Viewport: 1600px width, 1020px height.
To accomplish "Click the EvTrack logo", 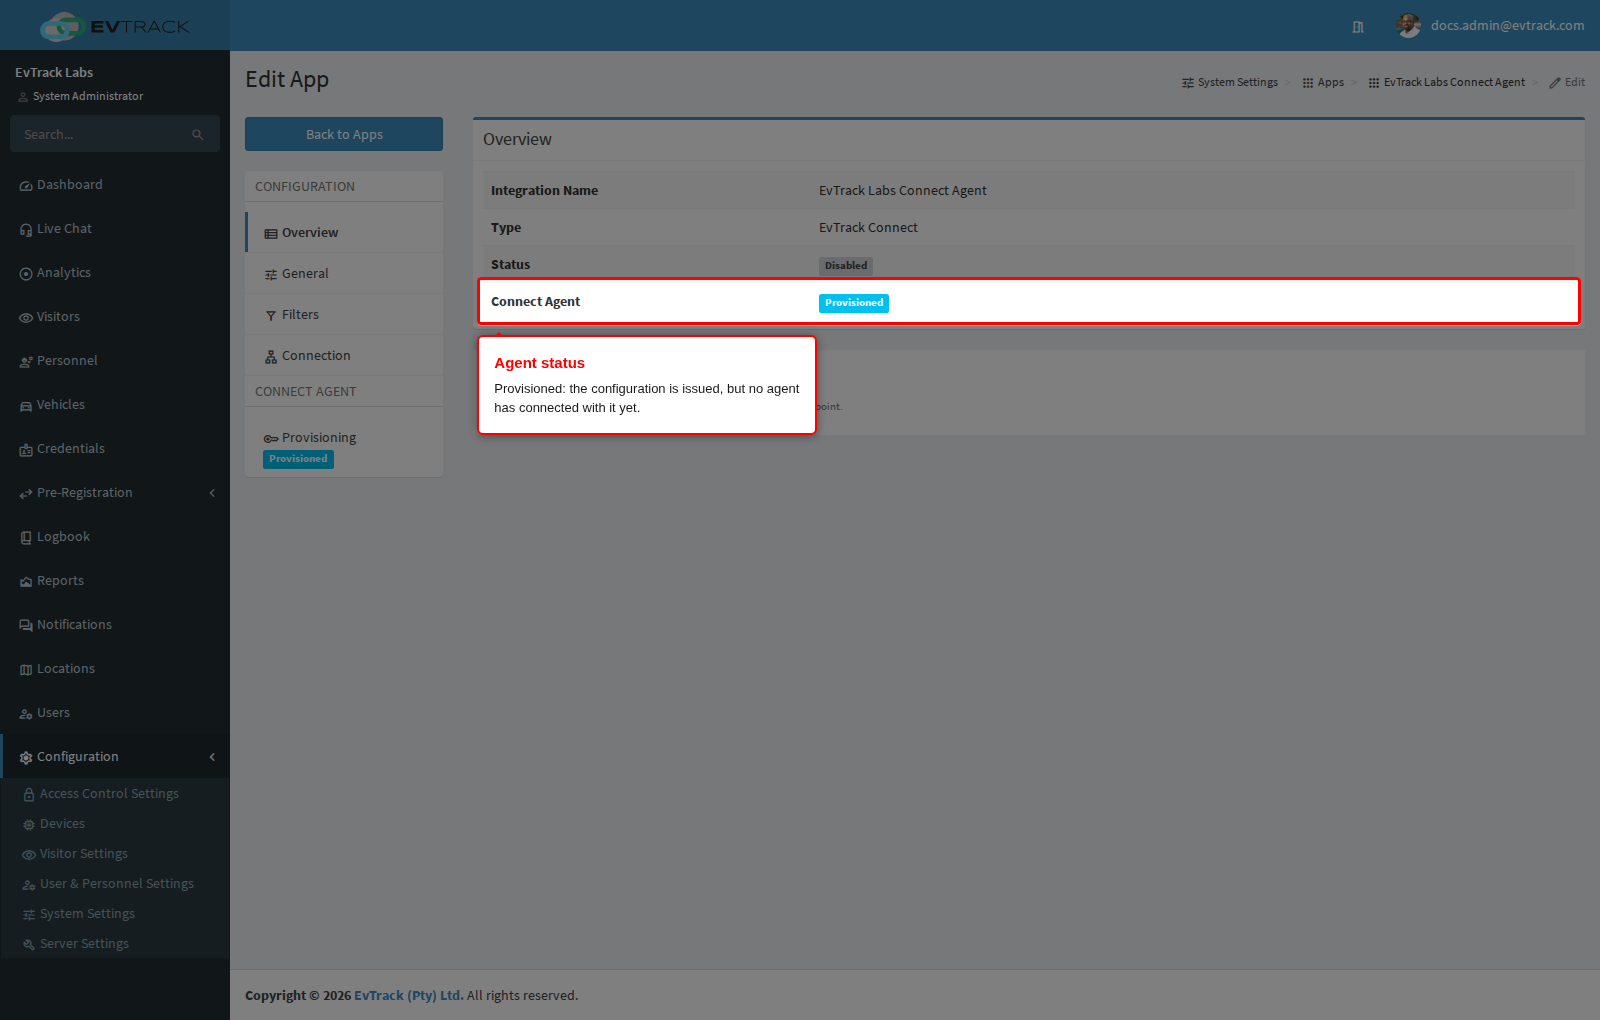I will [115, 26].
